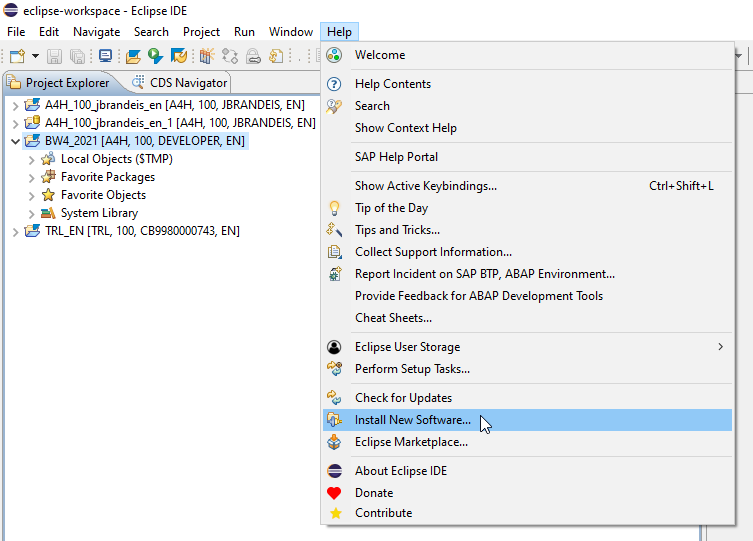Viewport: 753px width, 541px height.
Task: Select Report Incident on SAP BTP entry
Action: pos(527,274)
